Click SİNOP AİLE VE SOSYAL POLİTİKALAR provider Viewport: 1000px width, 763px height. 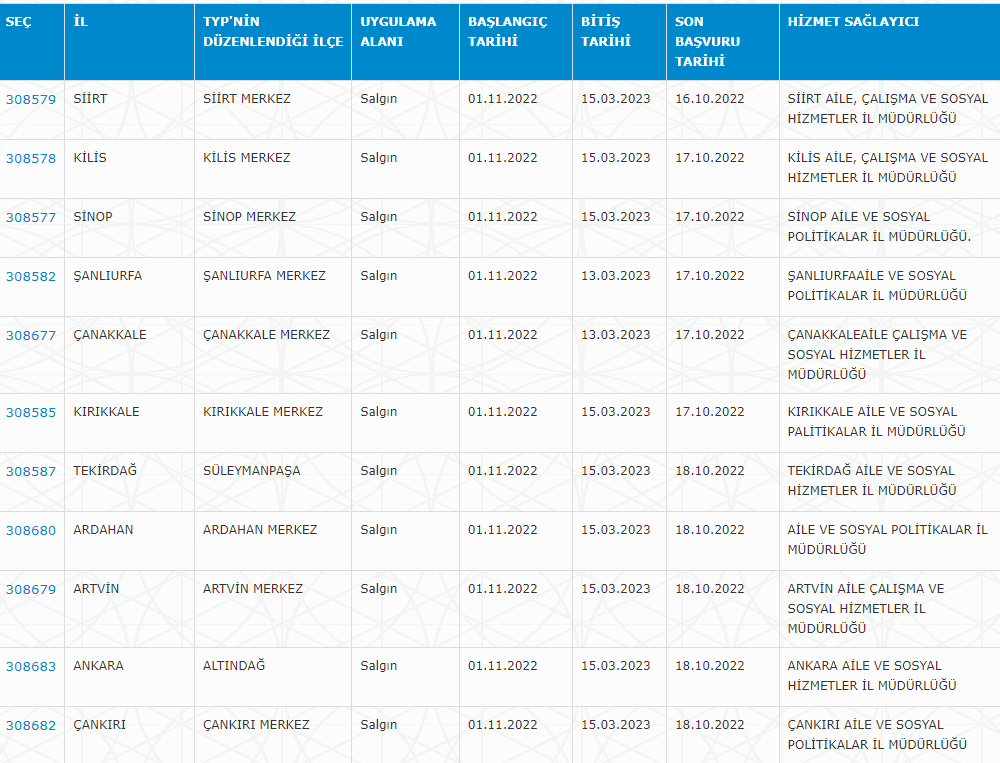click(x=879, y=227)
